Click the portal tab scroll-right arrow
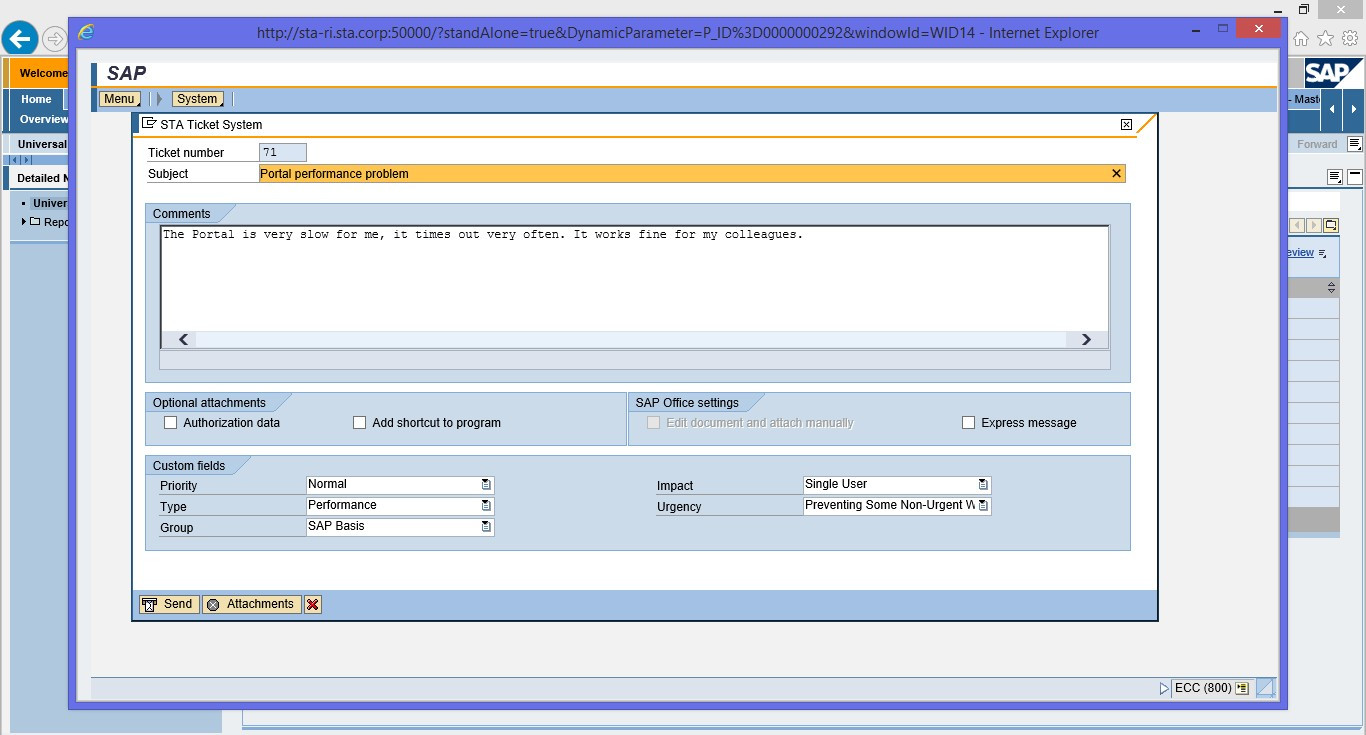 pos(1352,109)
